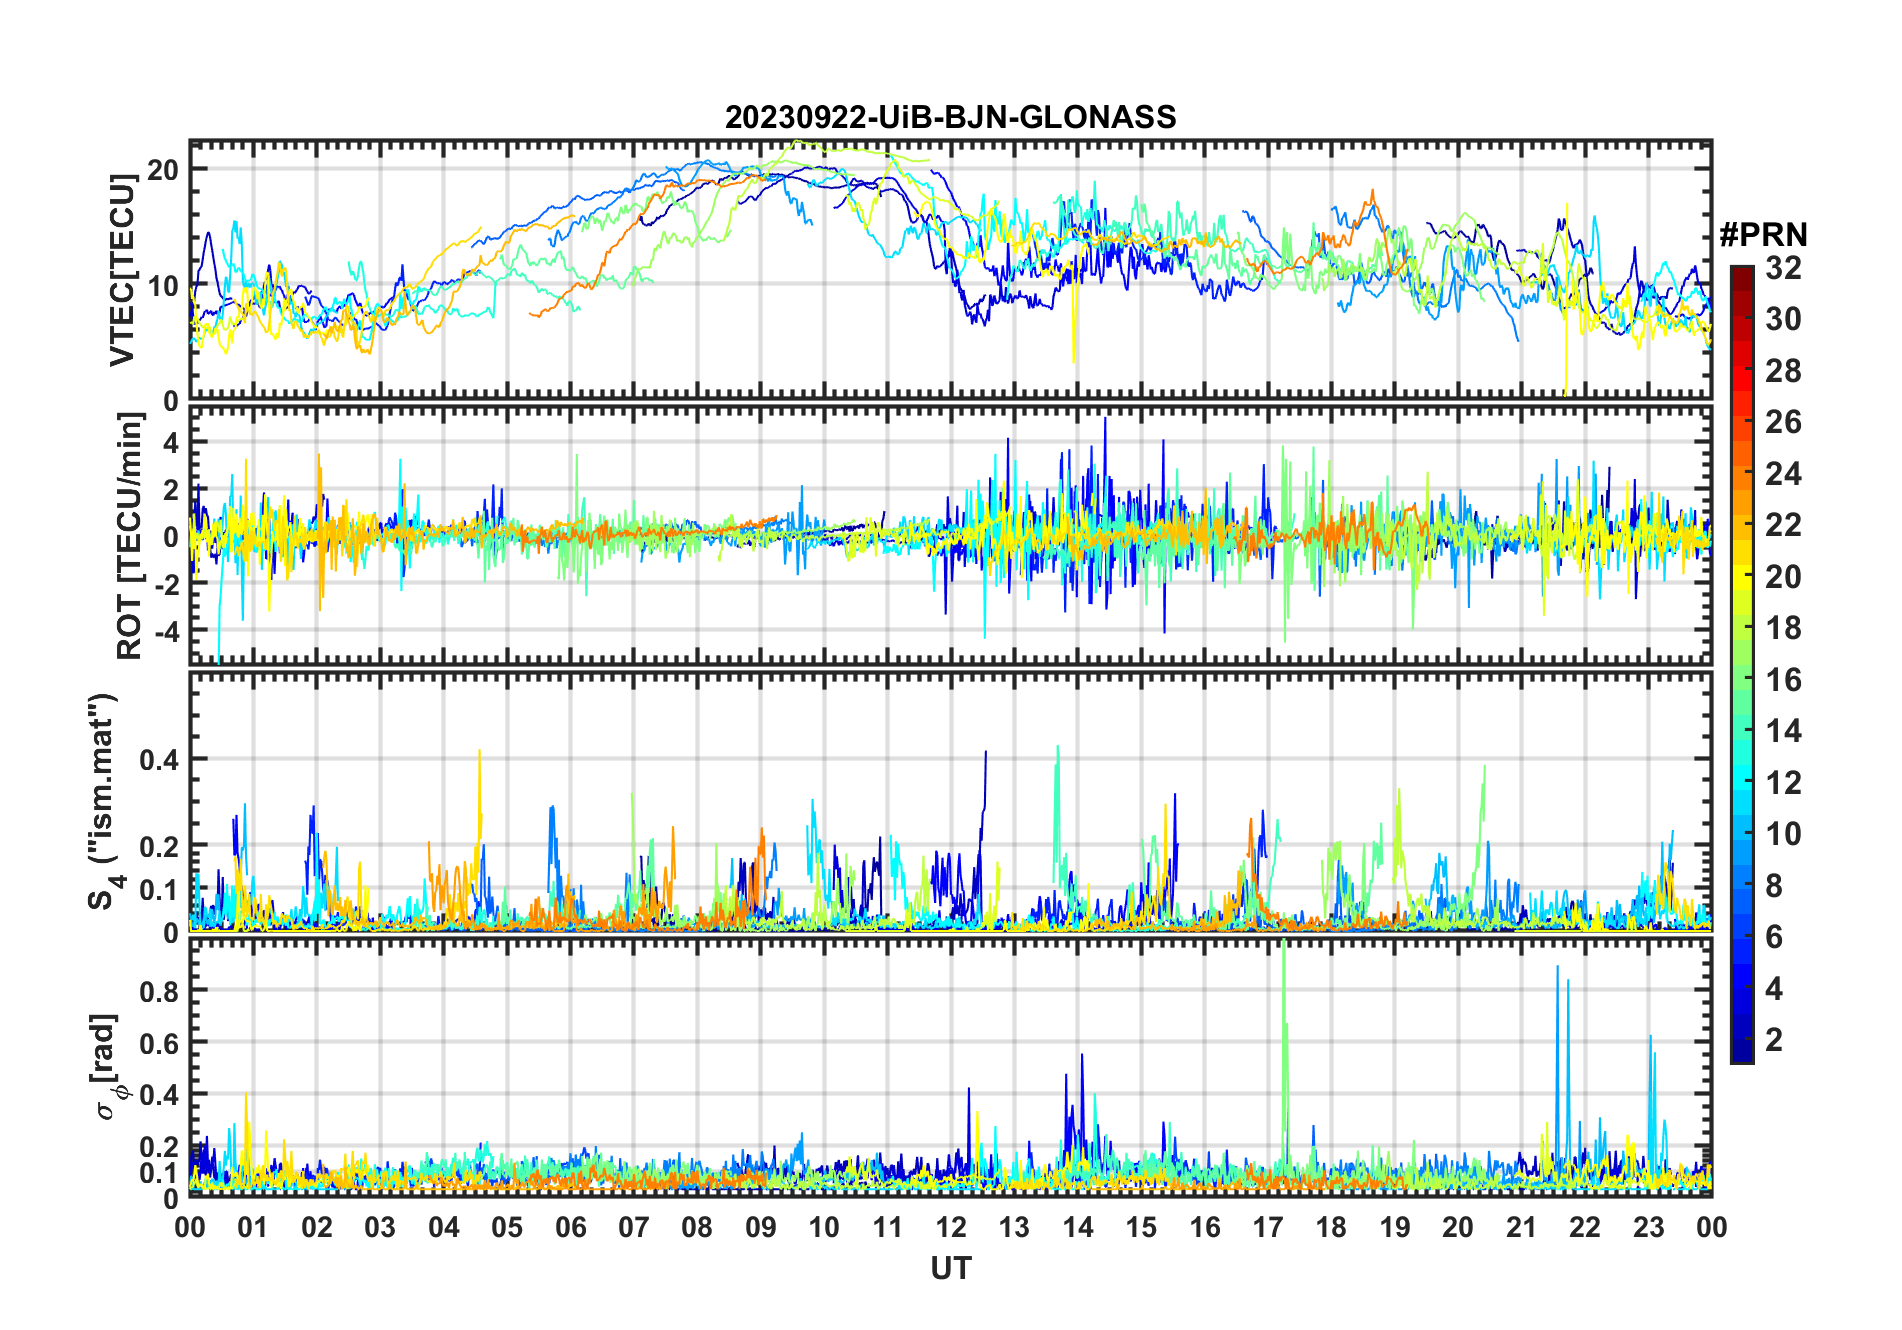The width and height of the screenshot is (1902, 1330).
Task: Click the 20 tick label on the VTEC axis
Action: point(162,170)
